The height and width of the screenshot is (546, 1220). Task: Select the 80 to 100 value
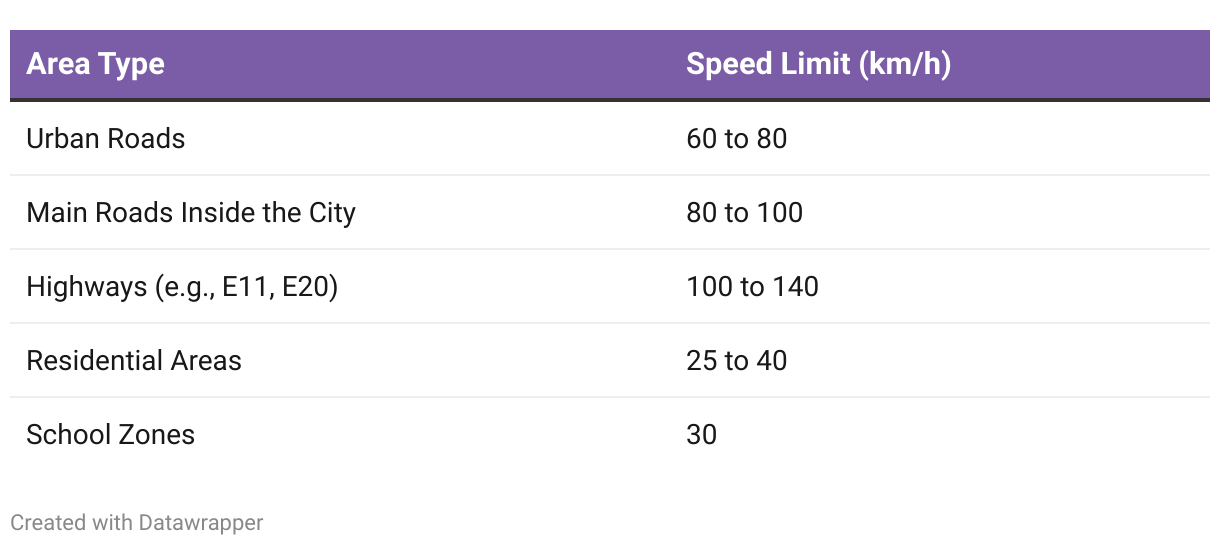[745, 213]
